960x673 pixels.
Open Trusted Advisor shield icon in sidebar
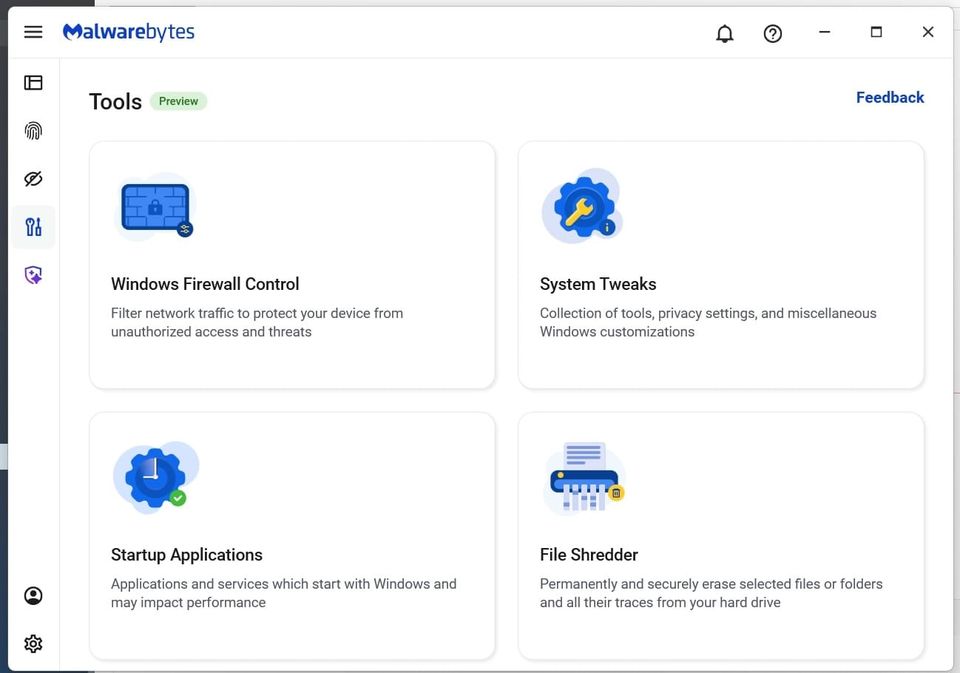pyautogui.click(x=33, y=274)
